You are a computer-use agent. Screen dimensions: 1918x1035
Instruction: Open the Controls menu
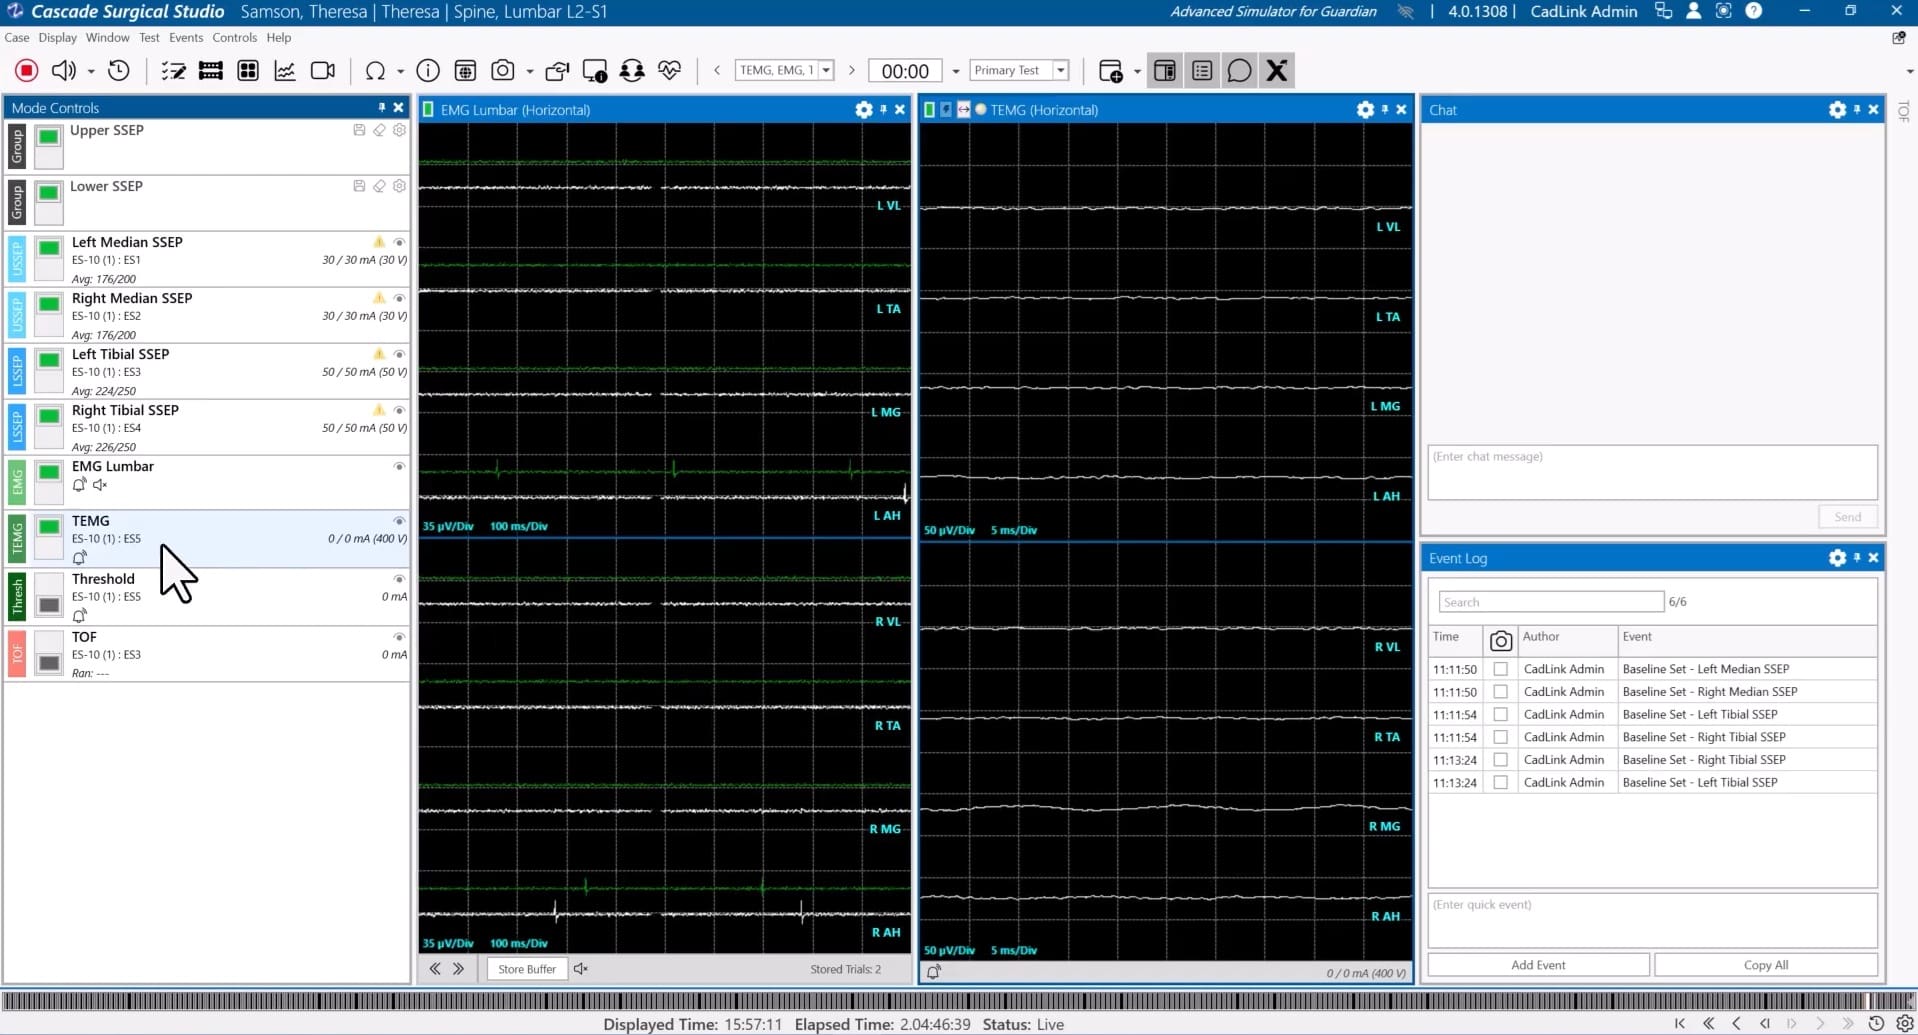pos(234,38)
